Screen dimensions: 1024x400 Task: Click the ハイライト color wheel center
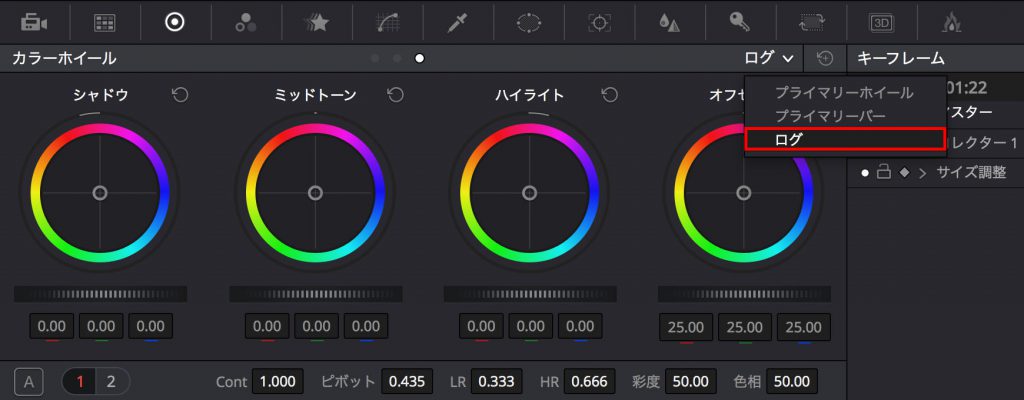(x=530, y=193)
